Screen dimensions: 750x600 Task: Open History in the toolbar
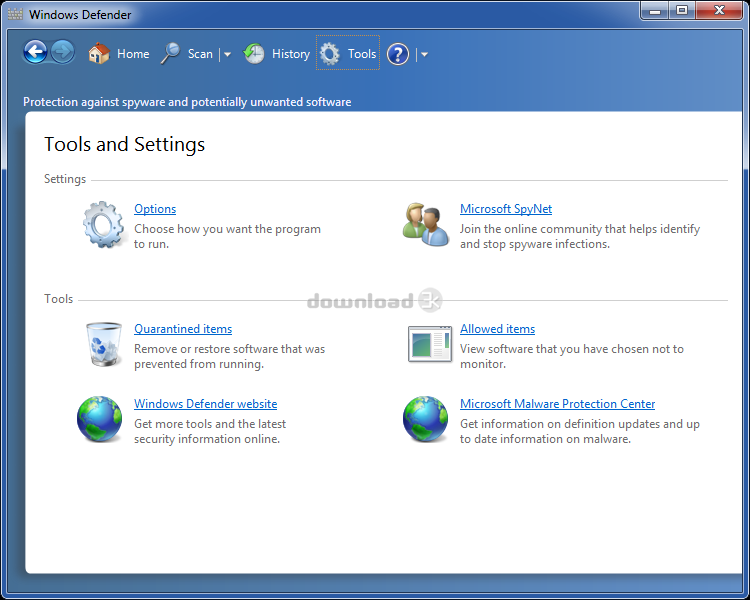(277, 54)
